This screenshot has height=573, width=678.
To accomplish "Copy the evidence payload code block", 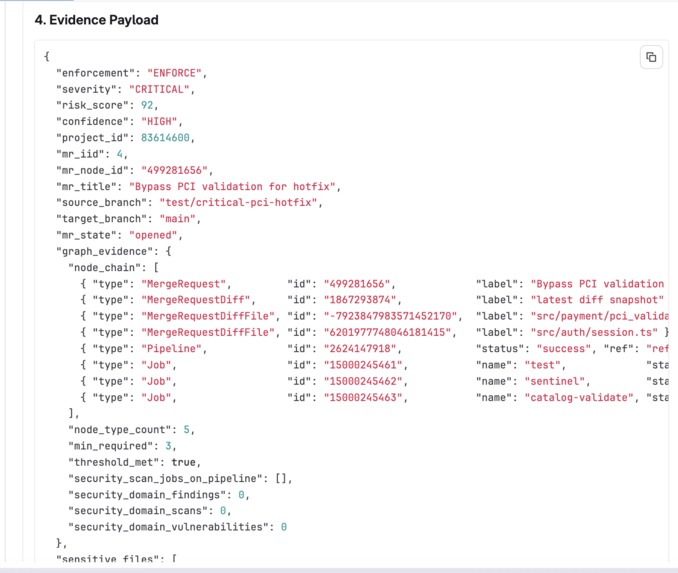I will [x=651, y=57].
